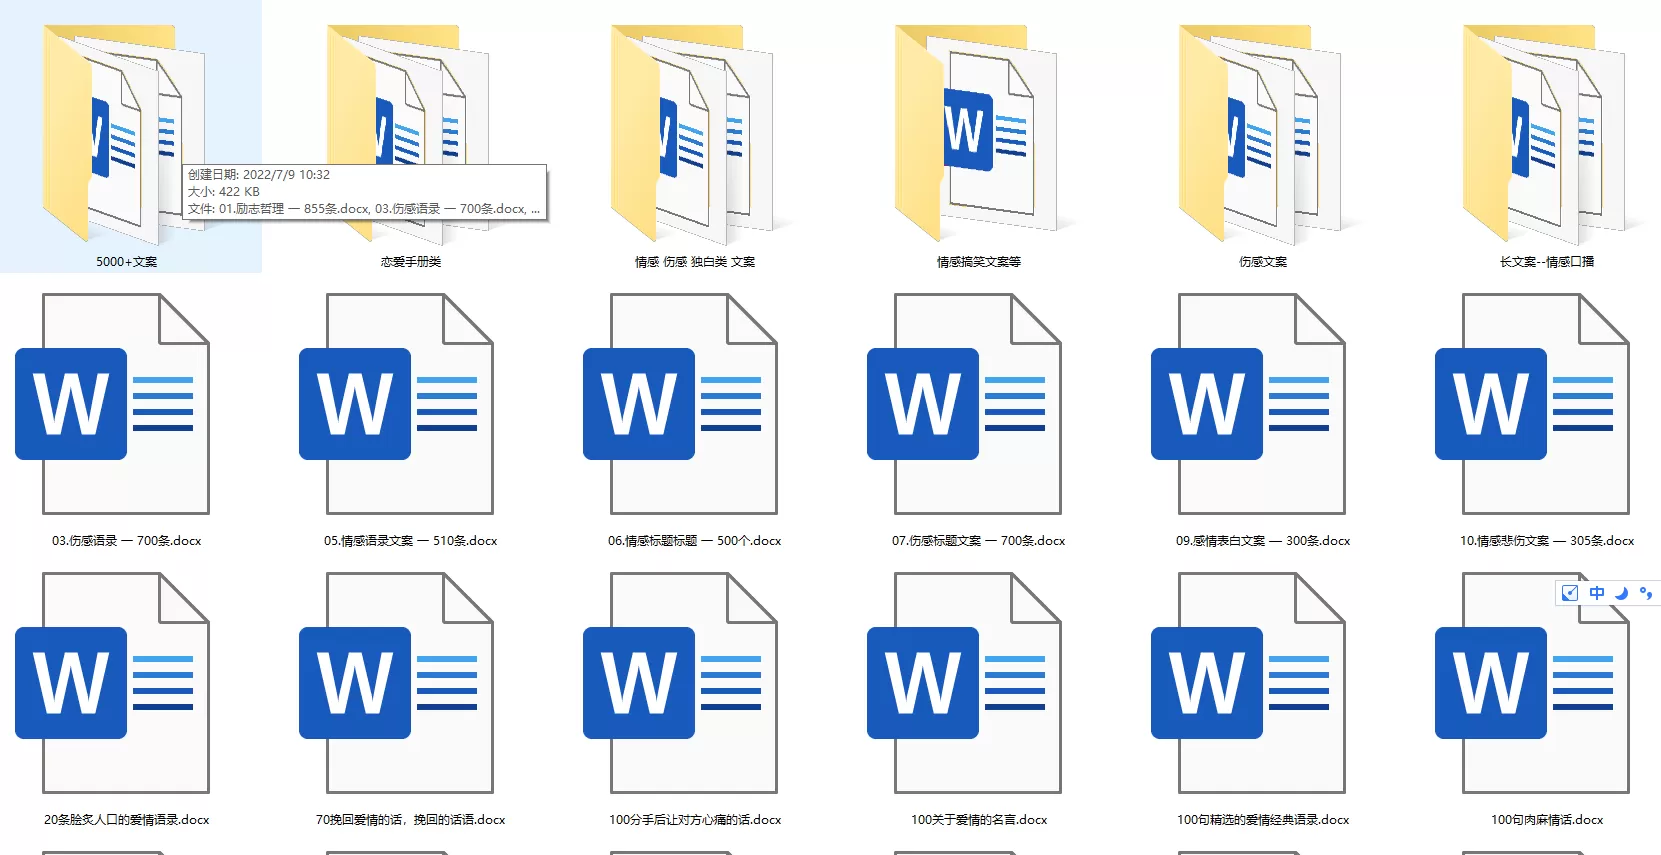Select 100句精选的爱情经典语录.docx file
Screen dimensions: 1661x855
[x=1262, y=684]
